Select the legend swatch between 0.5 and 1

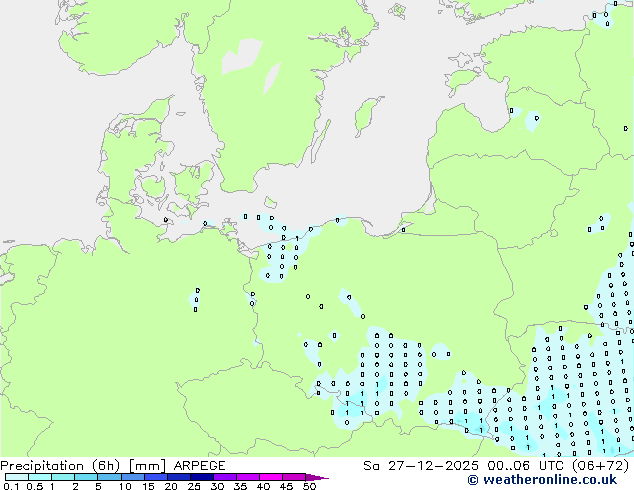(x=40, y=477)
